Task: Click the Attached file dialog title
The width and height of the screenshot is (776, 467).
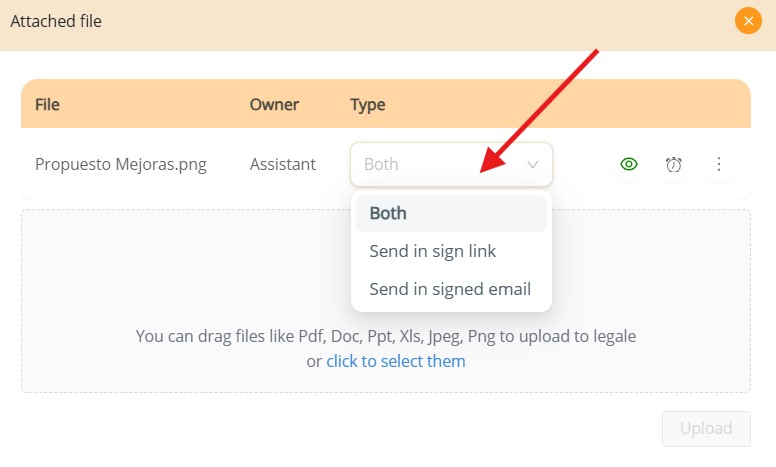Action: 56,21
